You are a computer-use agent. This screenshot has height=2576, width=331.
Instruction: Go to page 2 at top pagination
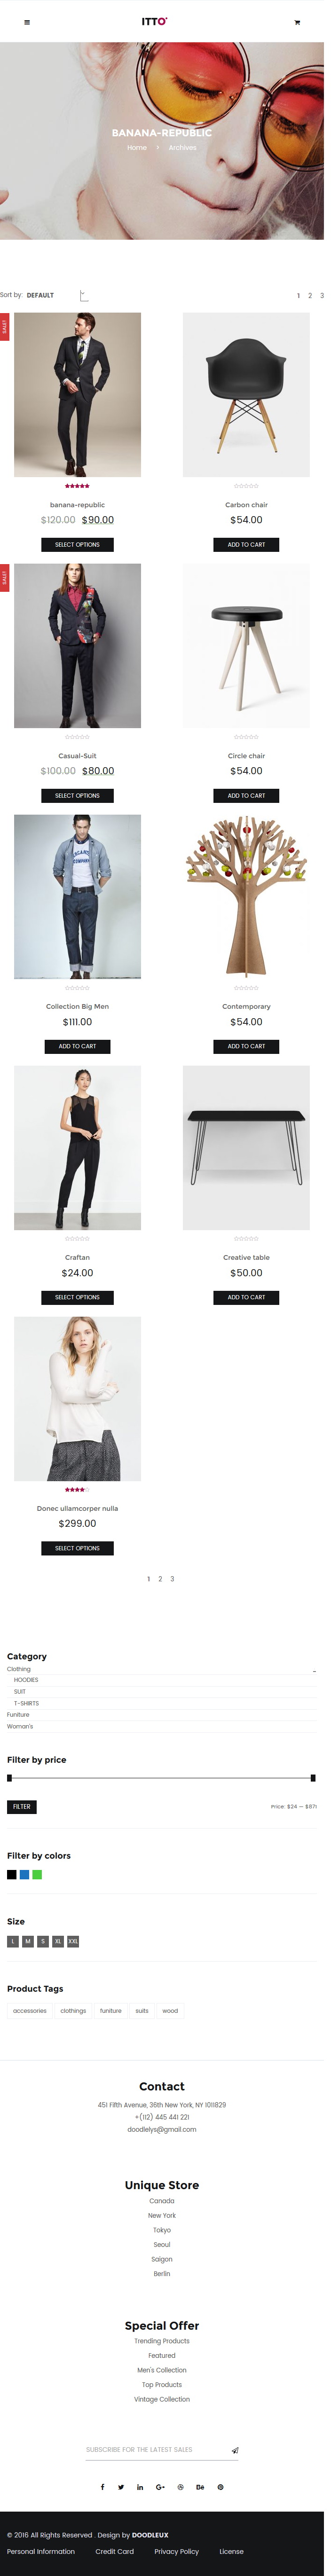309,296
